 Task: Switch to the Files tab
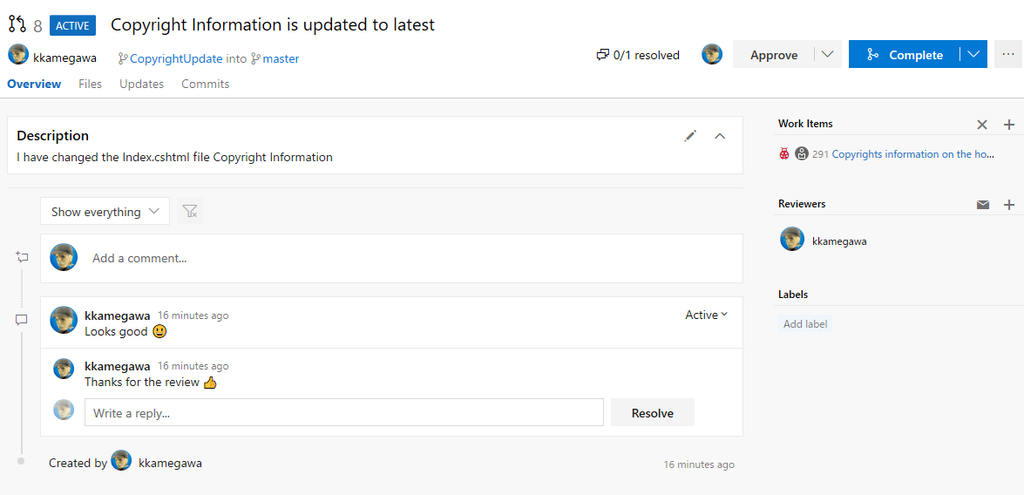point(90,84)
